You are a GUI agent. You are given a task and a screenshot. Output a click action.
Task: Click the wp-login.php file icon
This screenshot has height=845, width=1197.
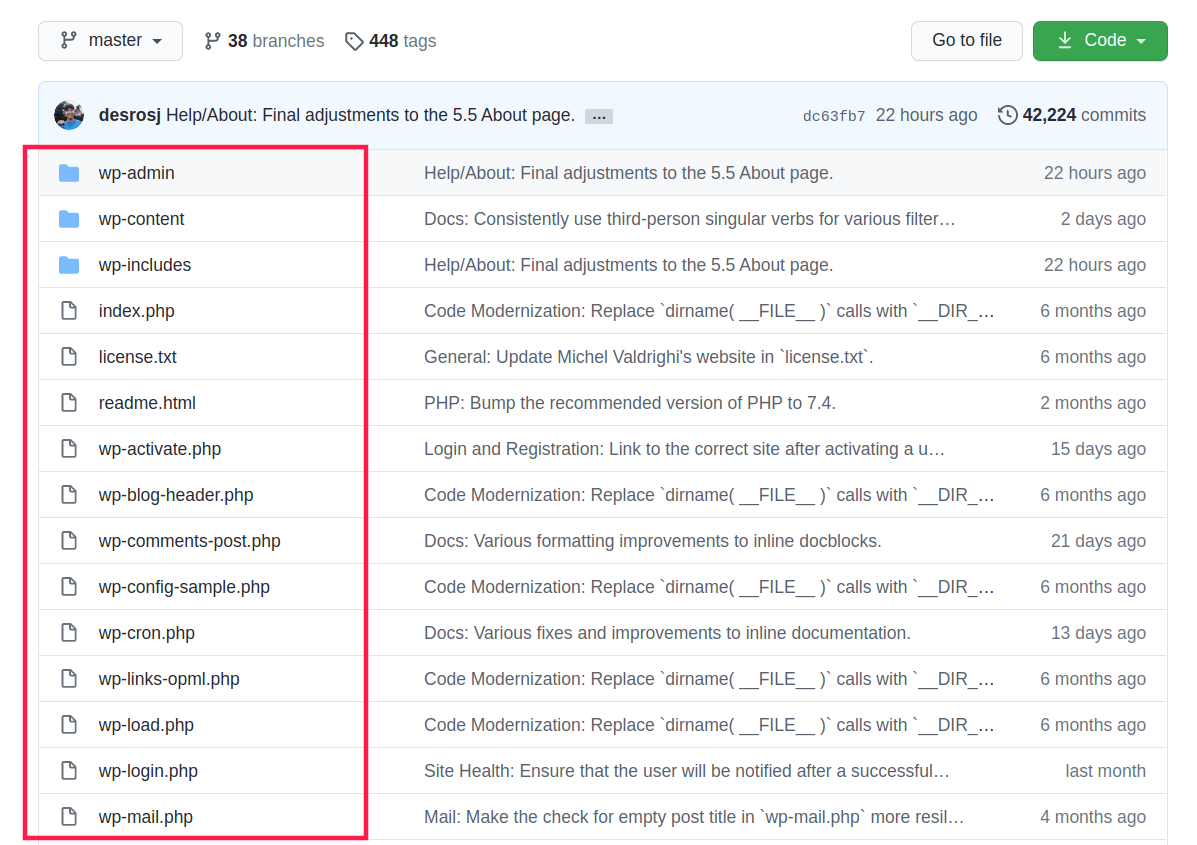(x=69, y=771)
